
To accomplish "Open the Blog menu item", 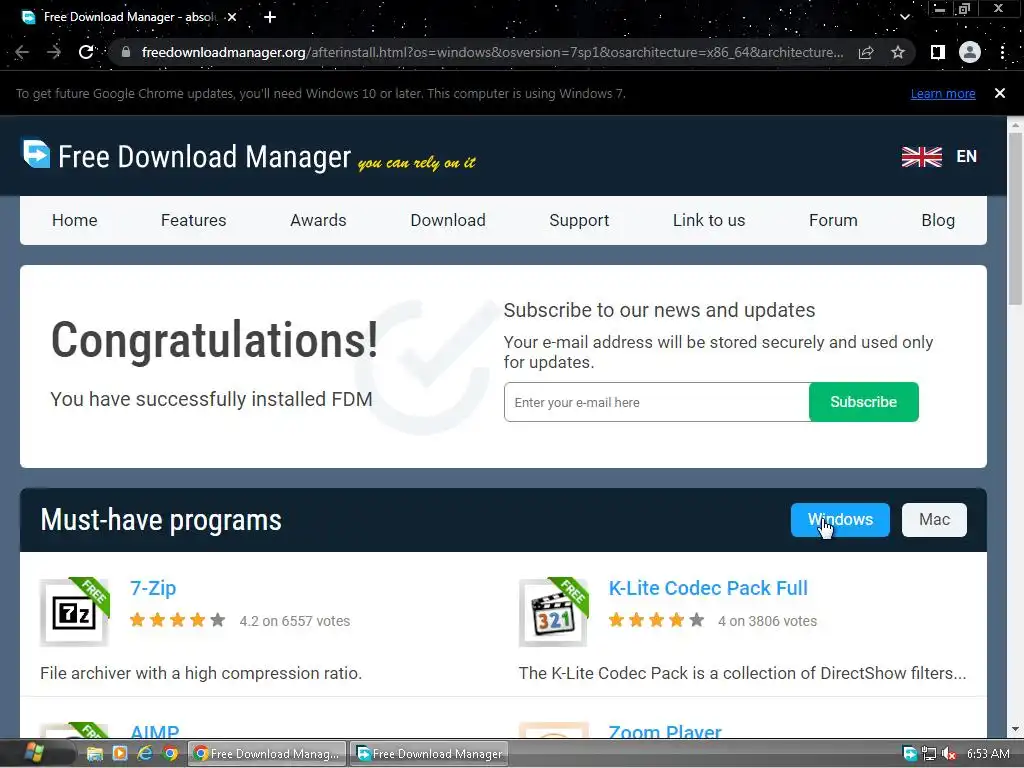I will pyautogui.click(x=938, y=220).
